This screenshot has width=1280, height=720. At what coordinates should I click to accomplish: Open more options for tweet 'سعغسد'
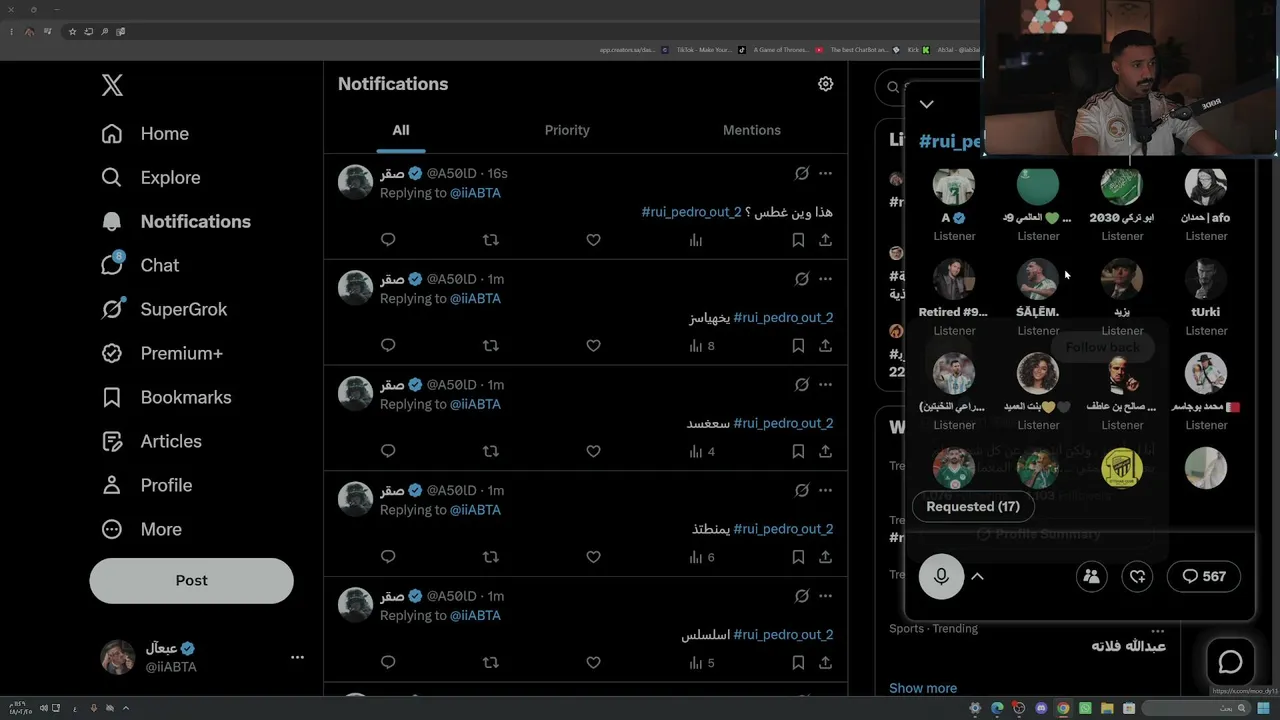pyautogui.click(x=825, y=385)
